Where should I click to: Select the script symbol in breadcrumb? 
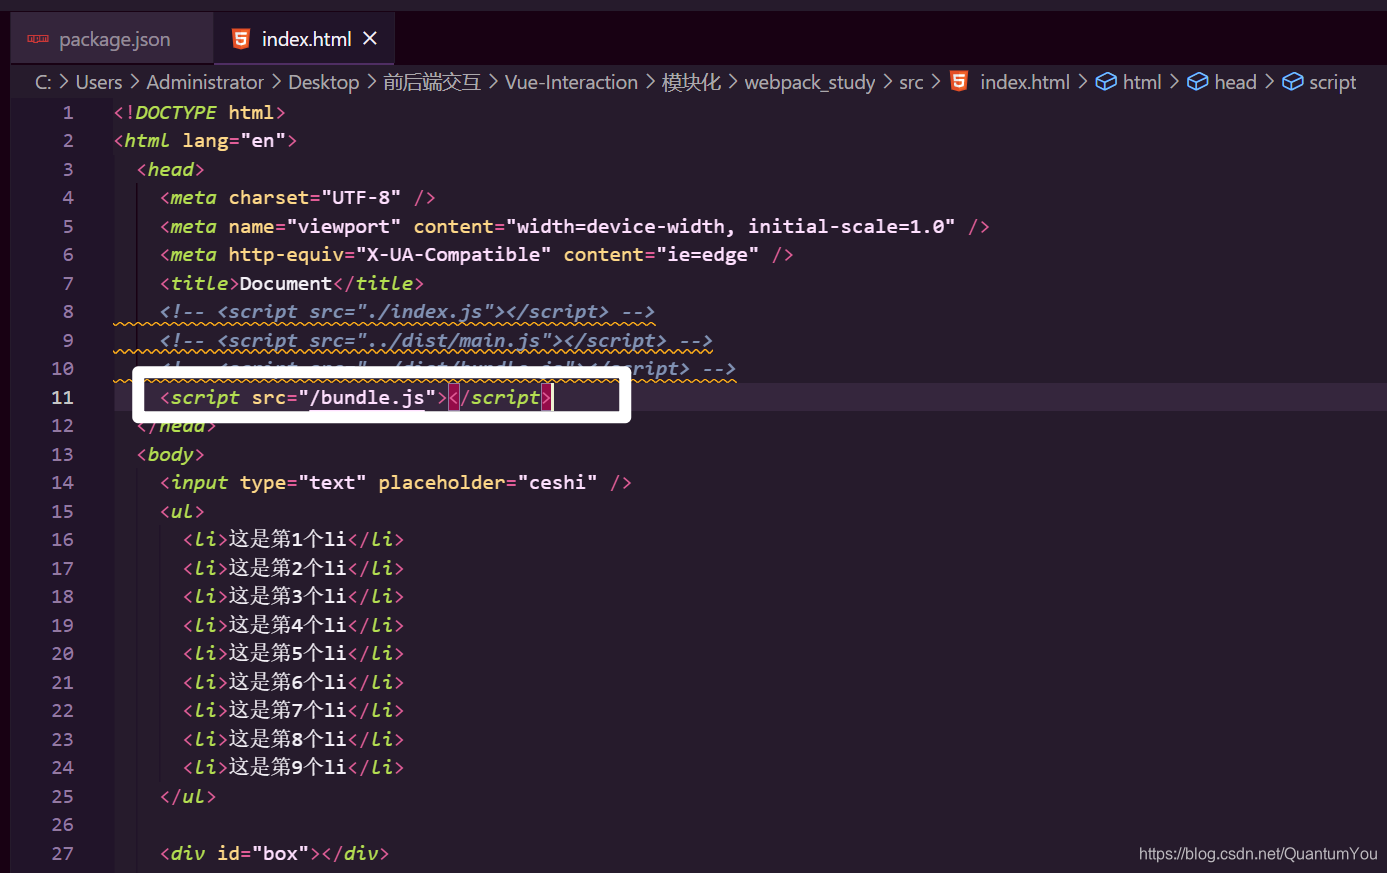click(1333, 82)
